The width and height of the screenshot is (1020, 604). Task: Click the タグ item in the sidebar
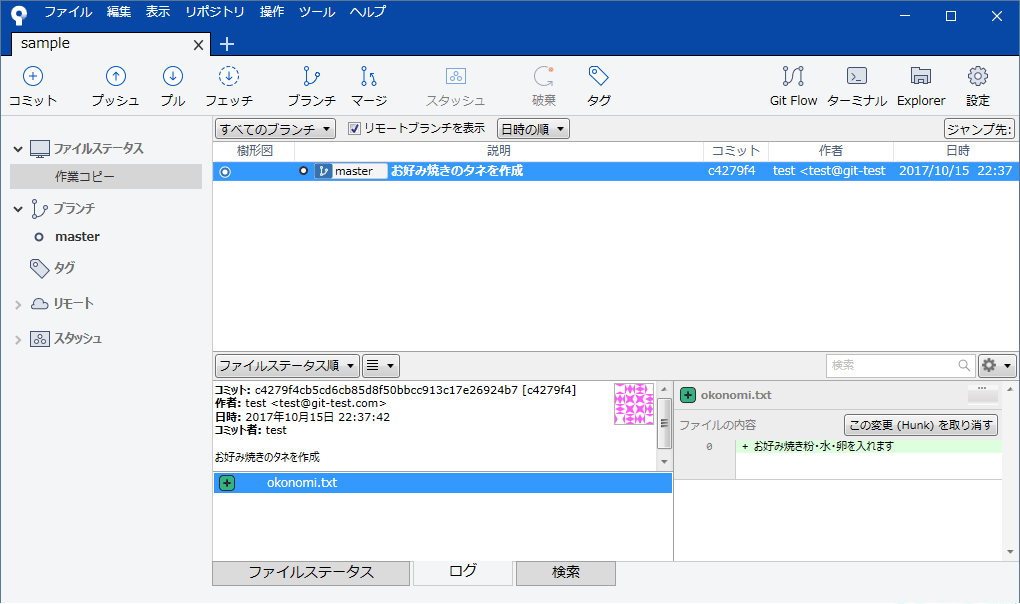pos(64,267)
